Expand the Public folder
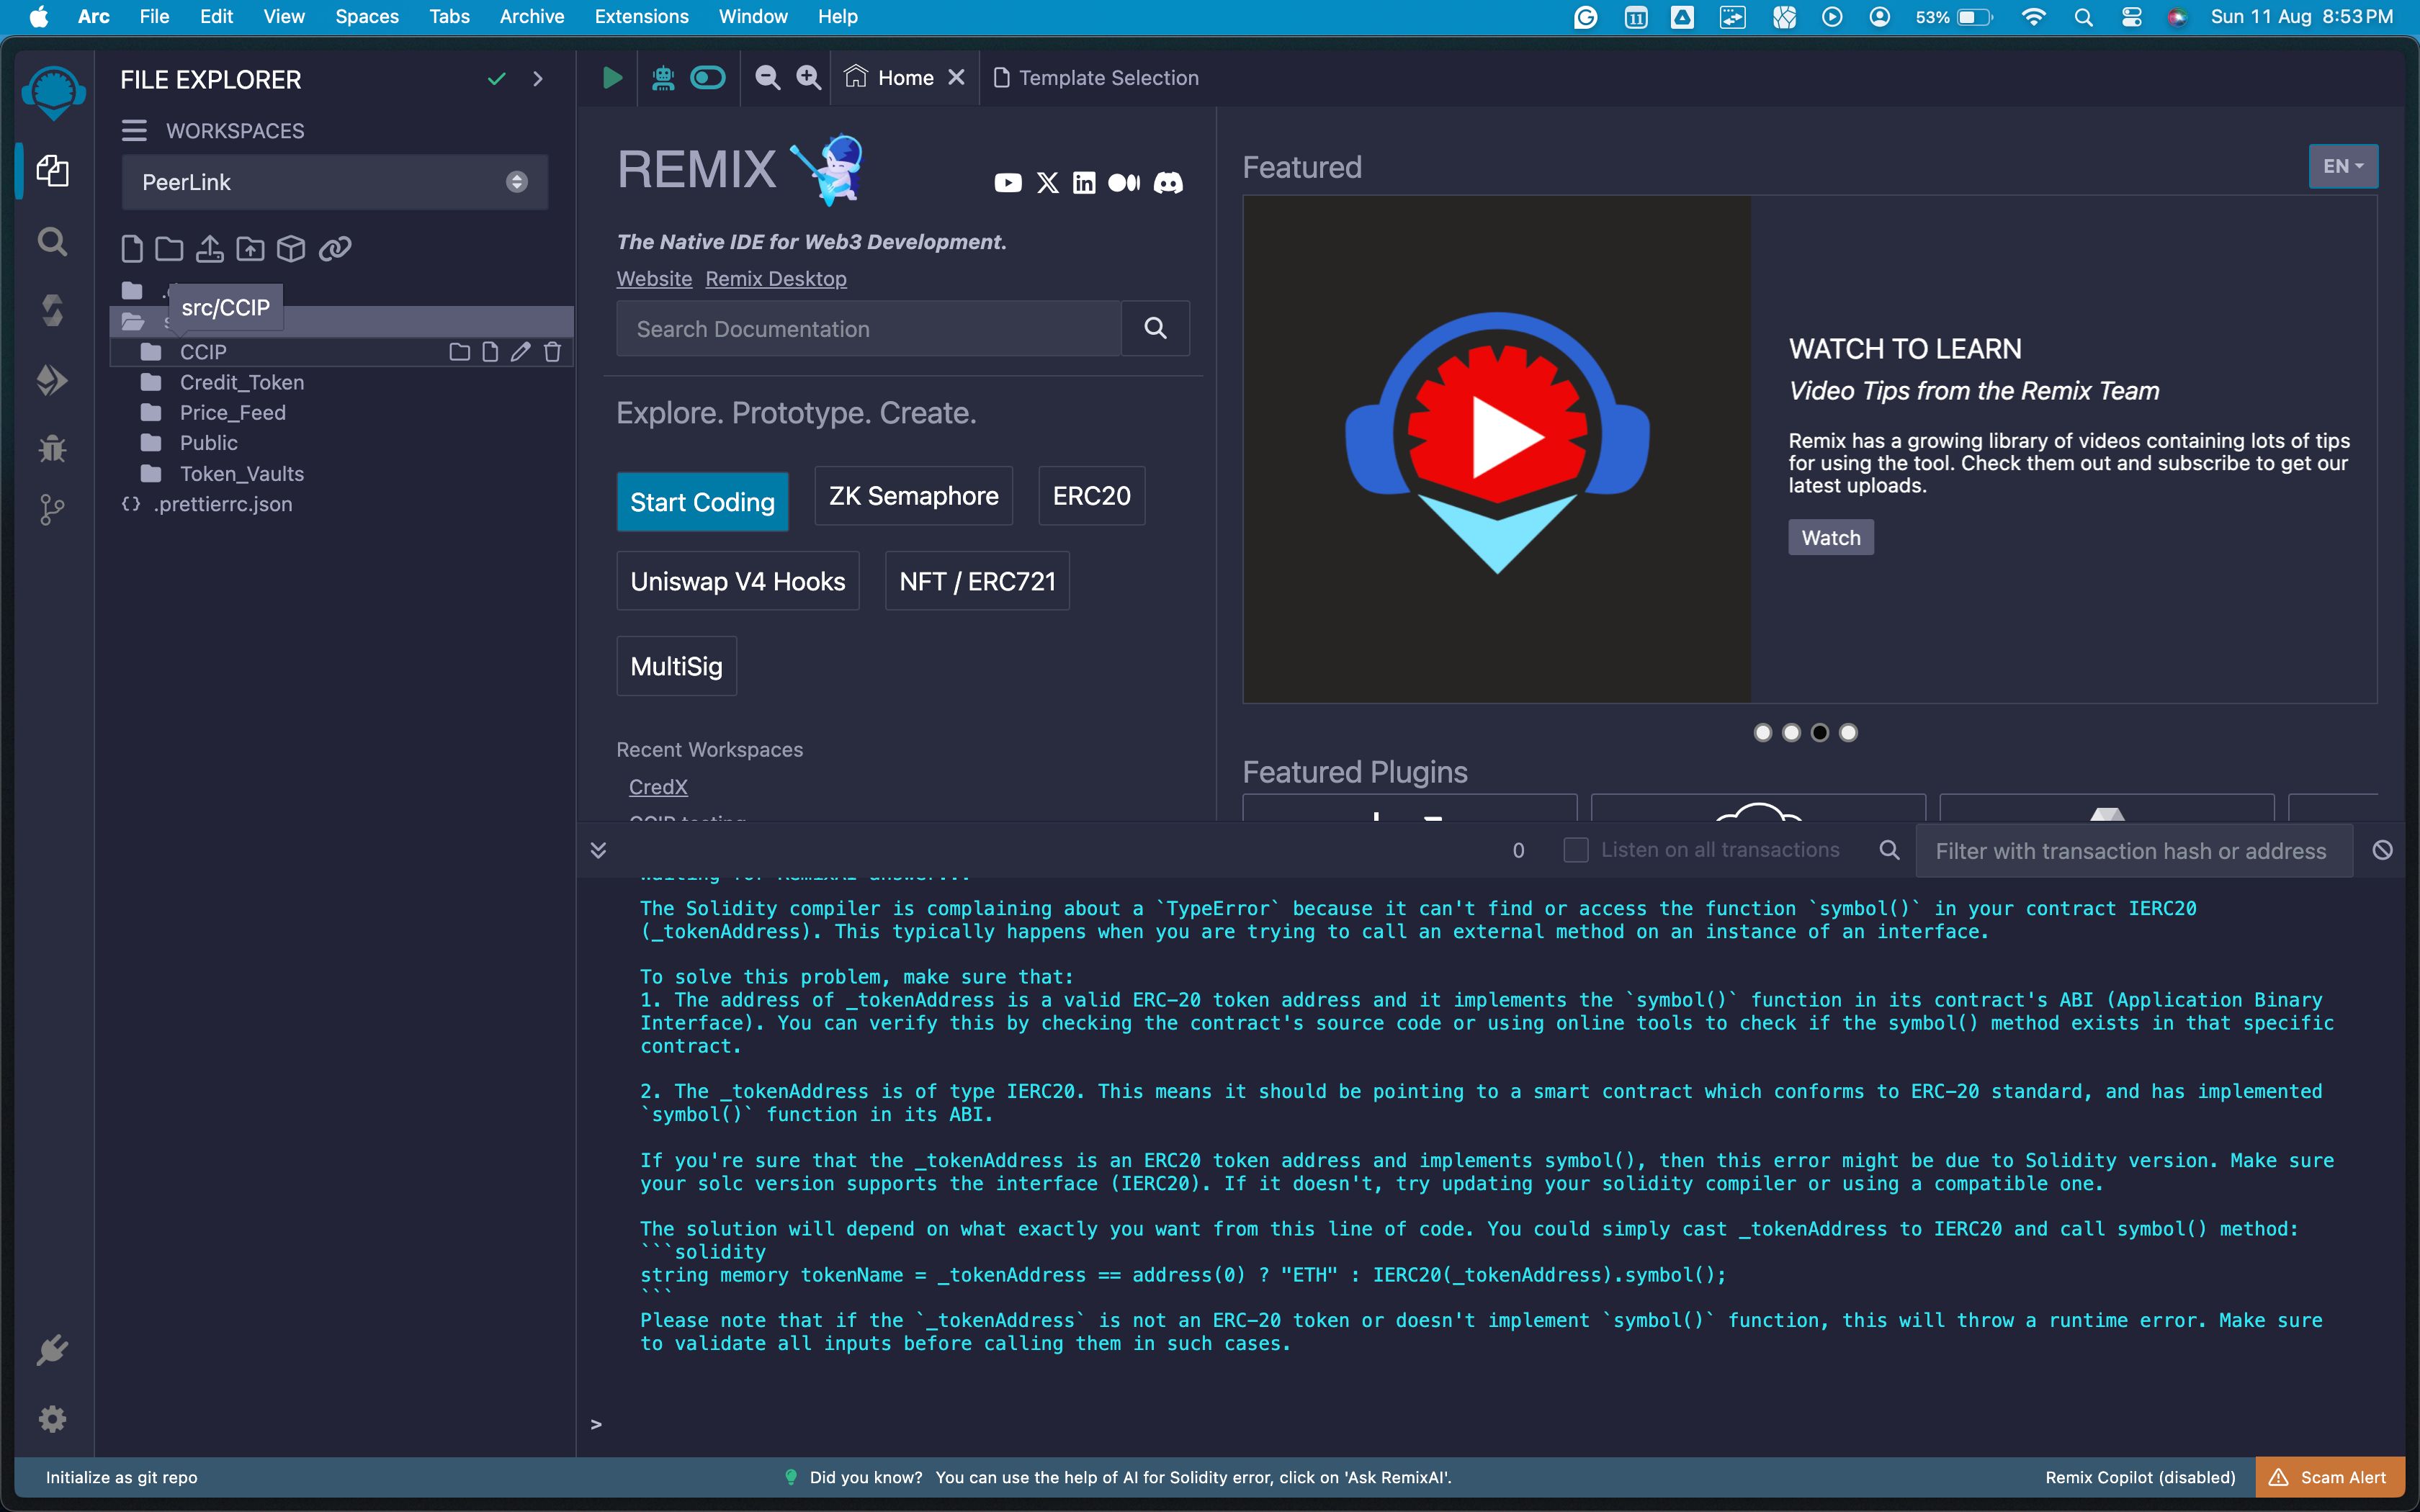Screen dimensions: 2420x1512 (x=209, y=443)
